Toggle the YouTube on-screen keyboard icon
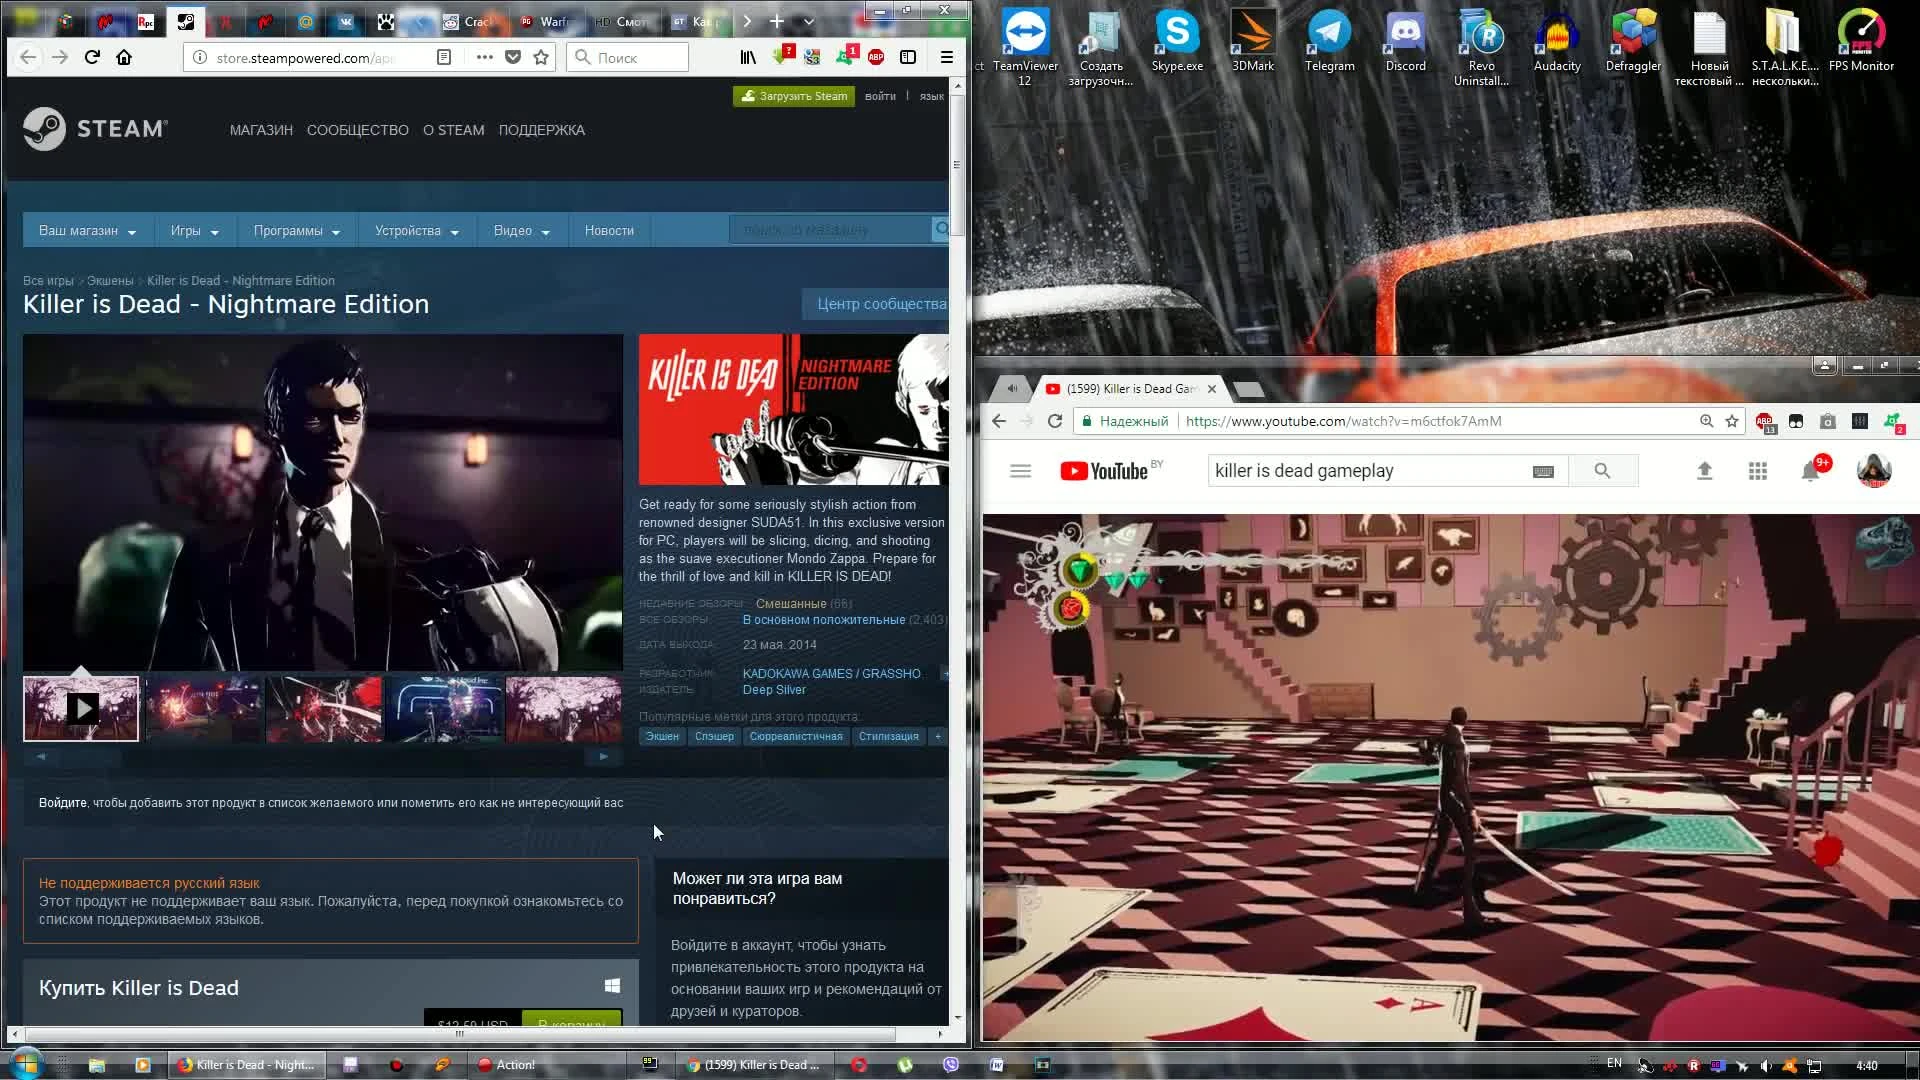 (1543, 472)
